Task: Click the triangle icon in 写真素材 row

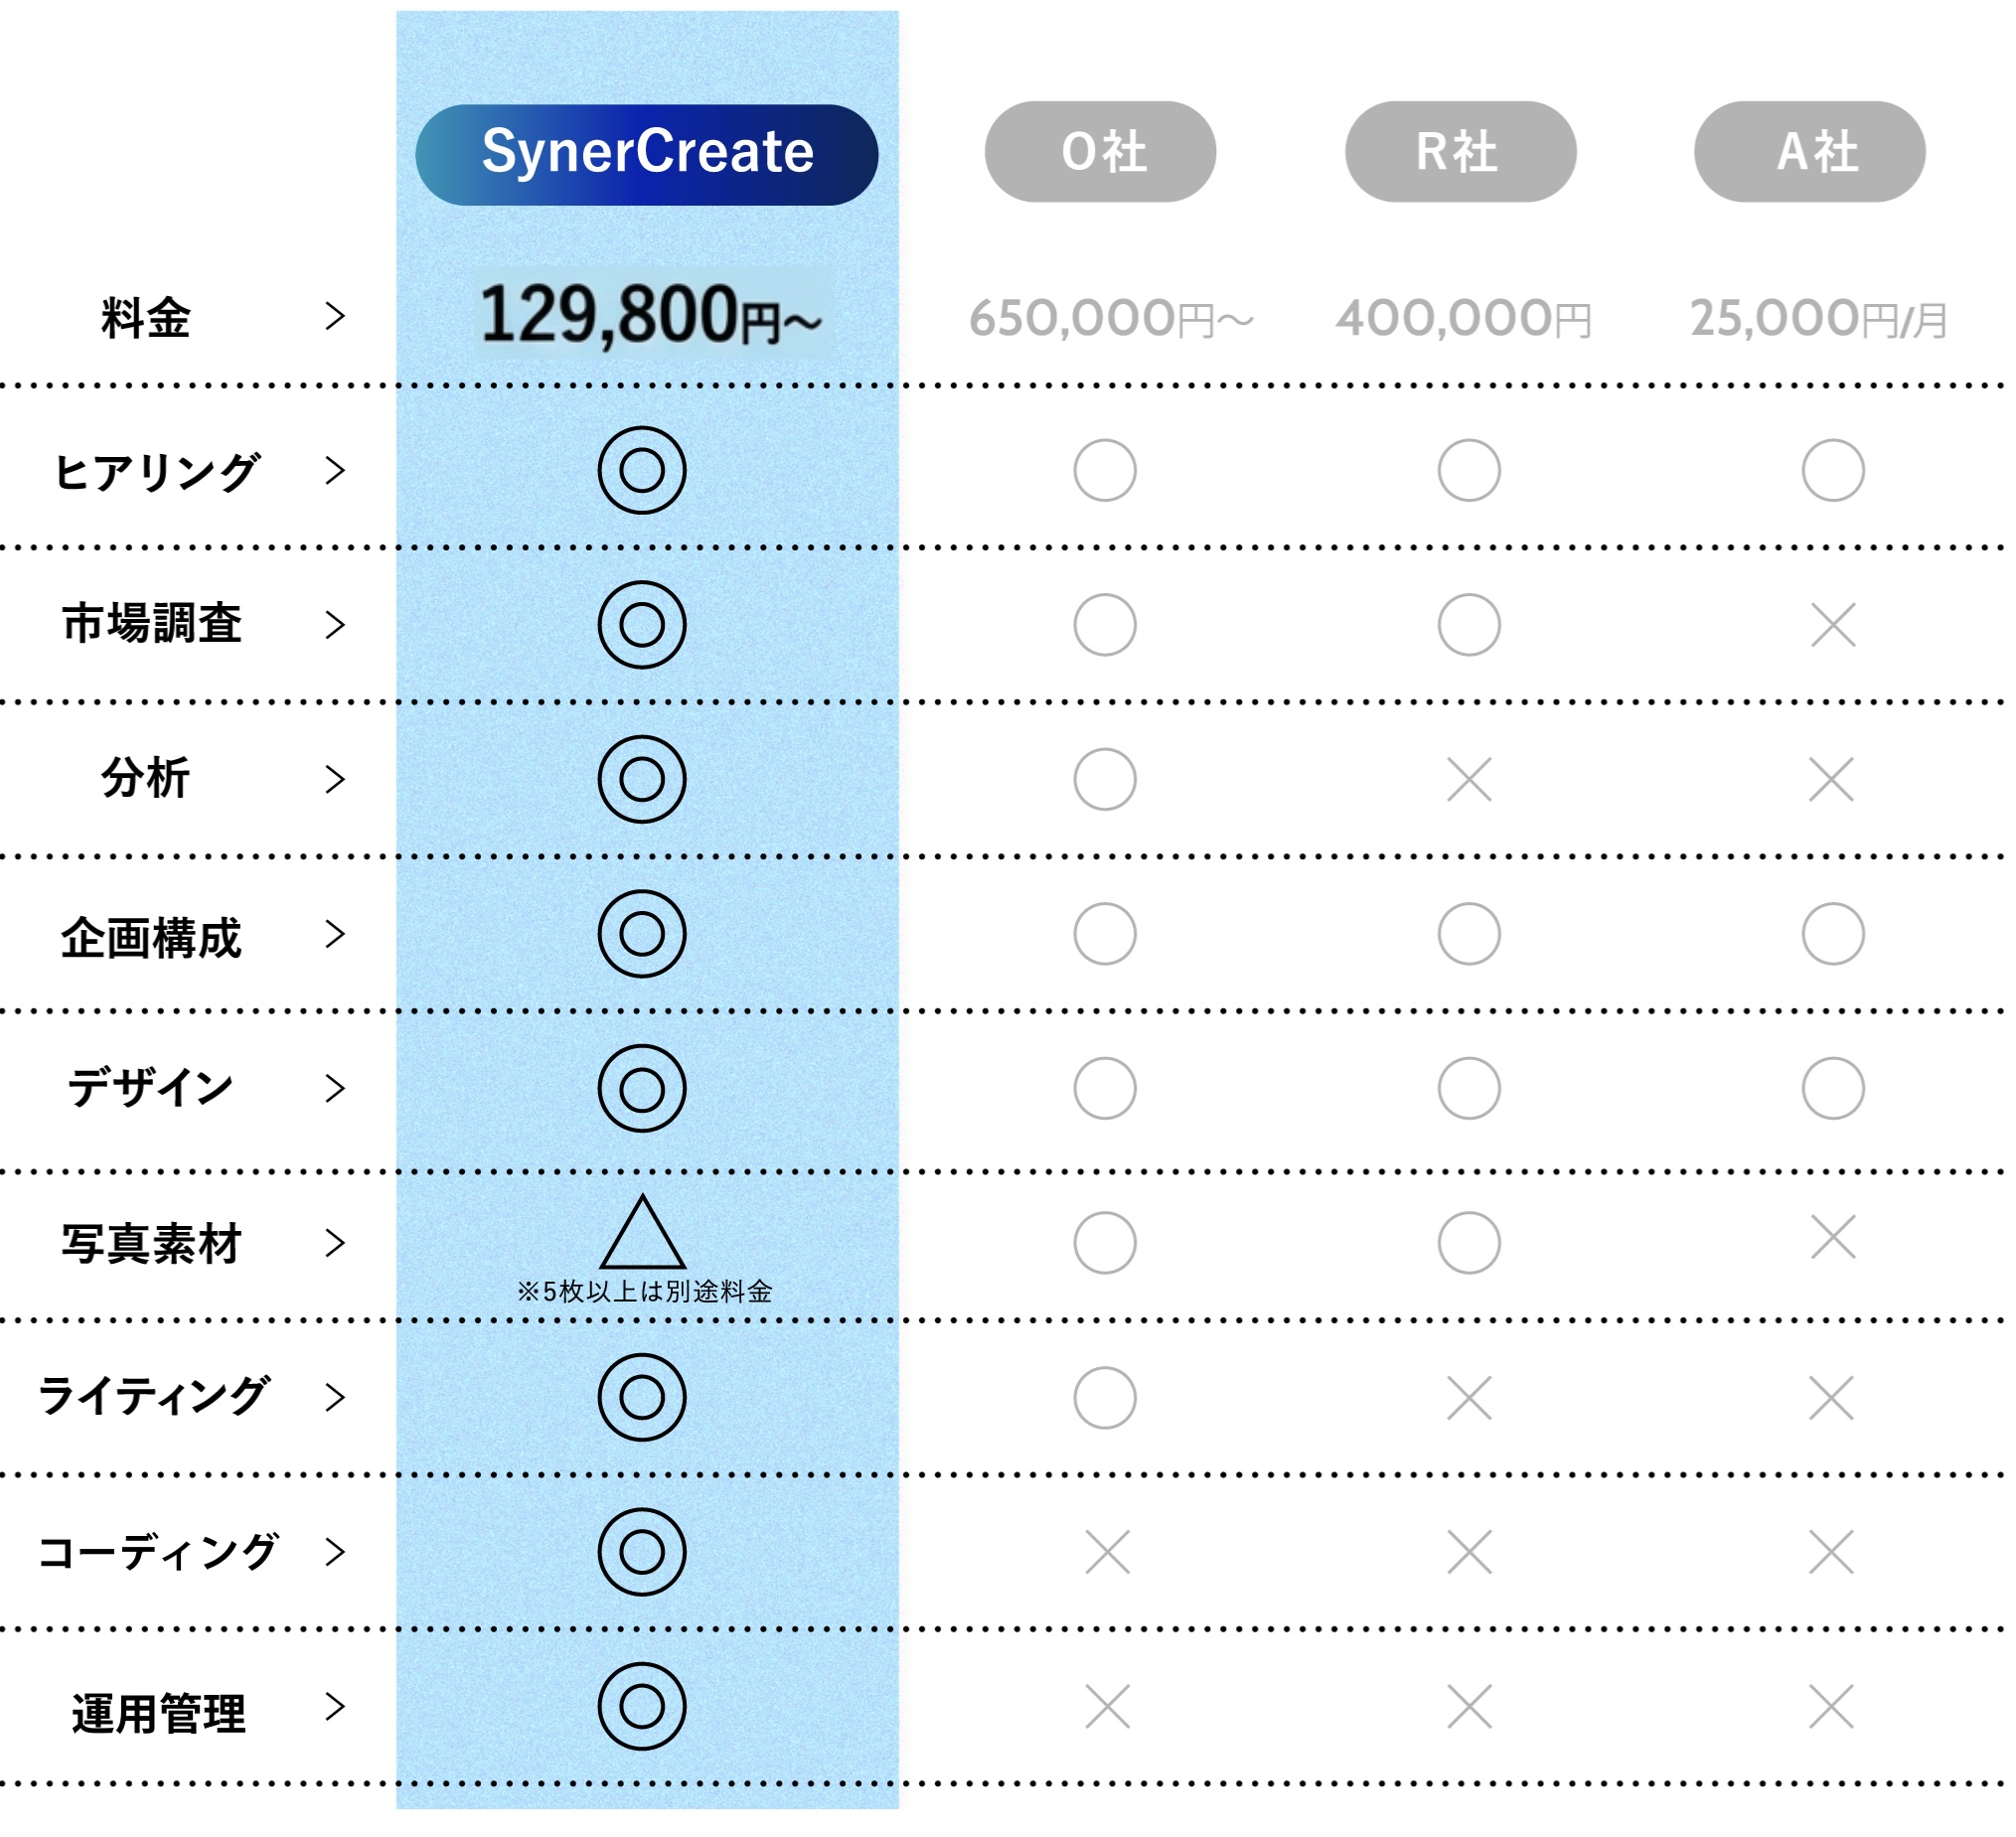Action: click(x=642, y=1232)
